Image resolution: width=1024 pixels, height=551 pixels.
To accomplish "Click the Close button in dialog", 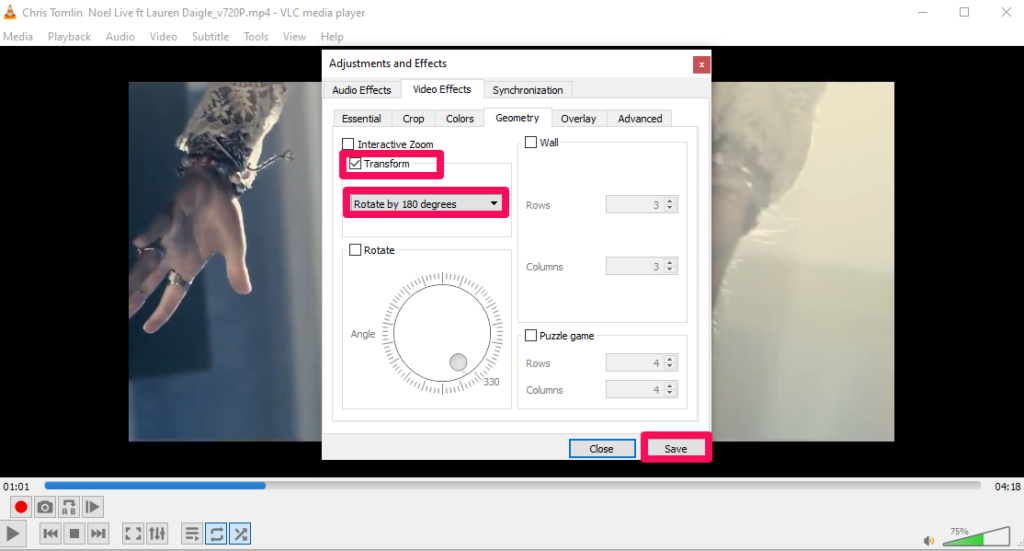I will tap(601, 449).
